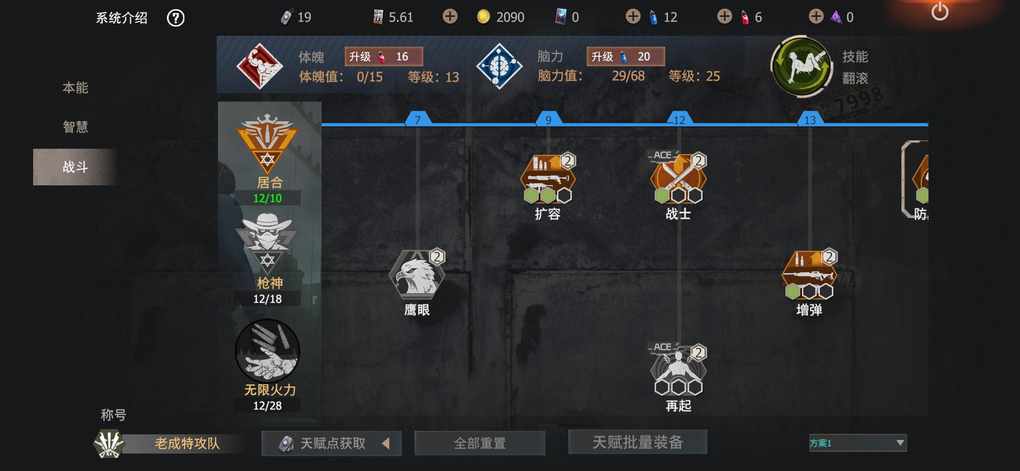Click 全部重置 reset all button

(479, 443)
